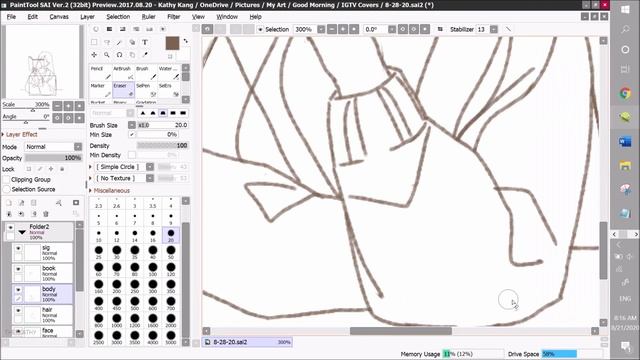
Task: Collapse the Folder2 layer group
Action: tap(22, 232)
